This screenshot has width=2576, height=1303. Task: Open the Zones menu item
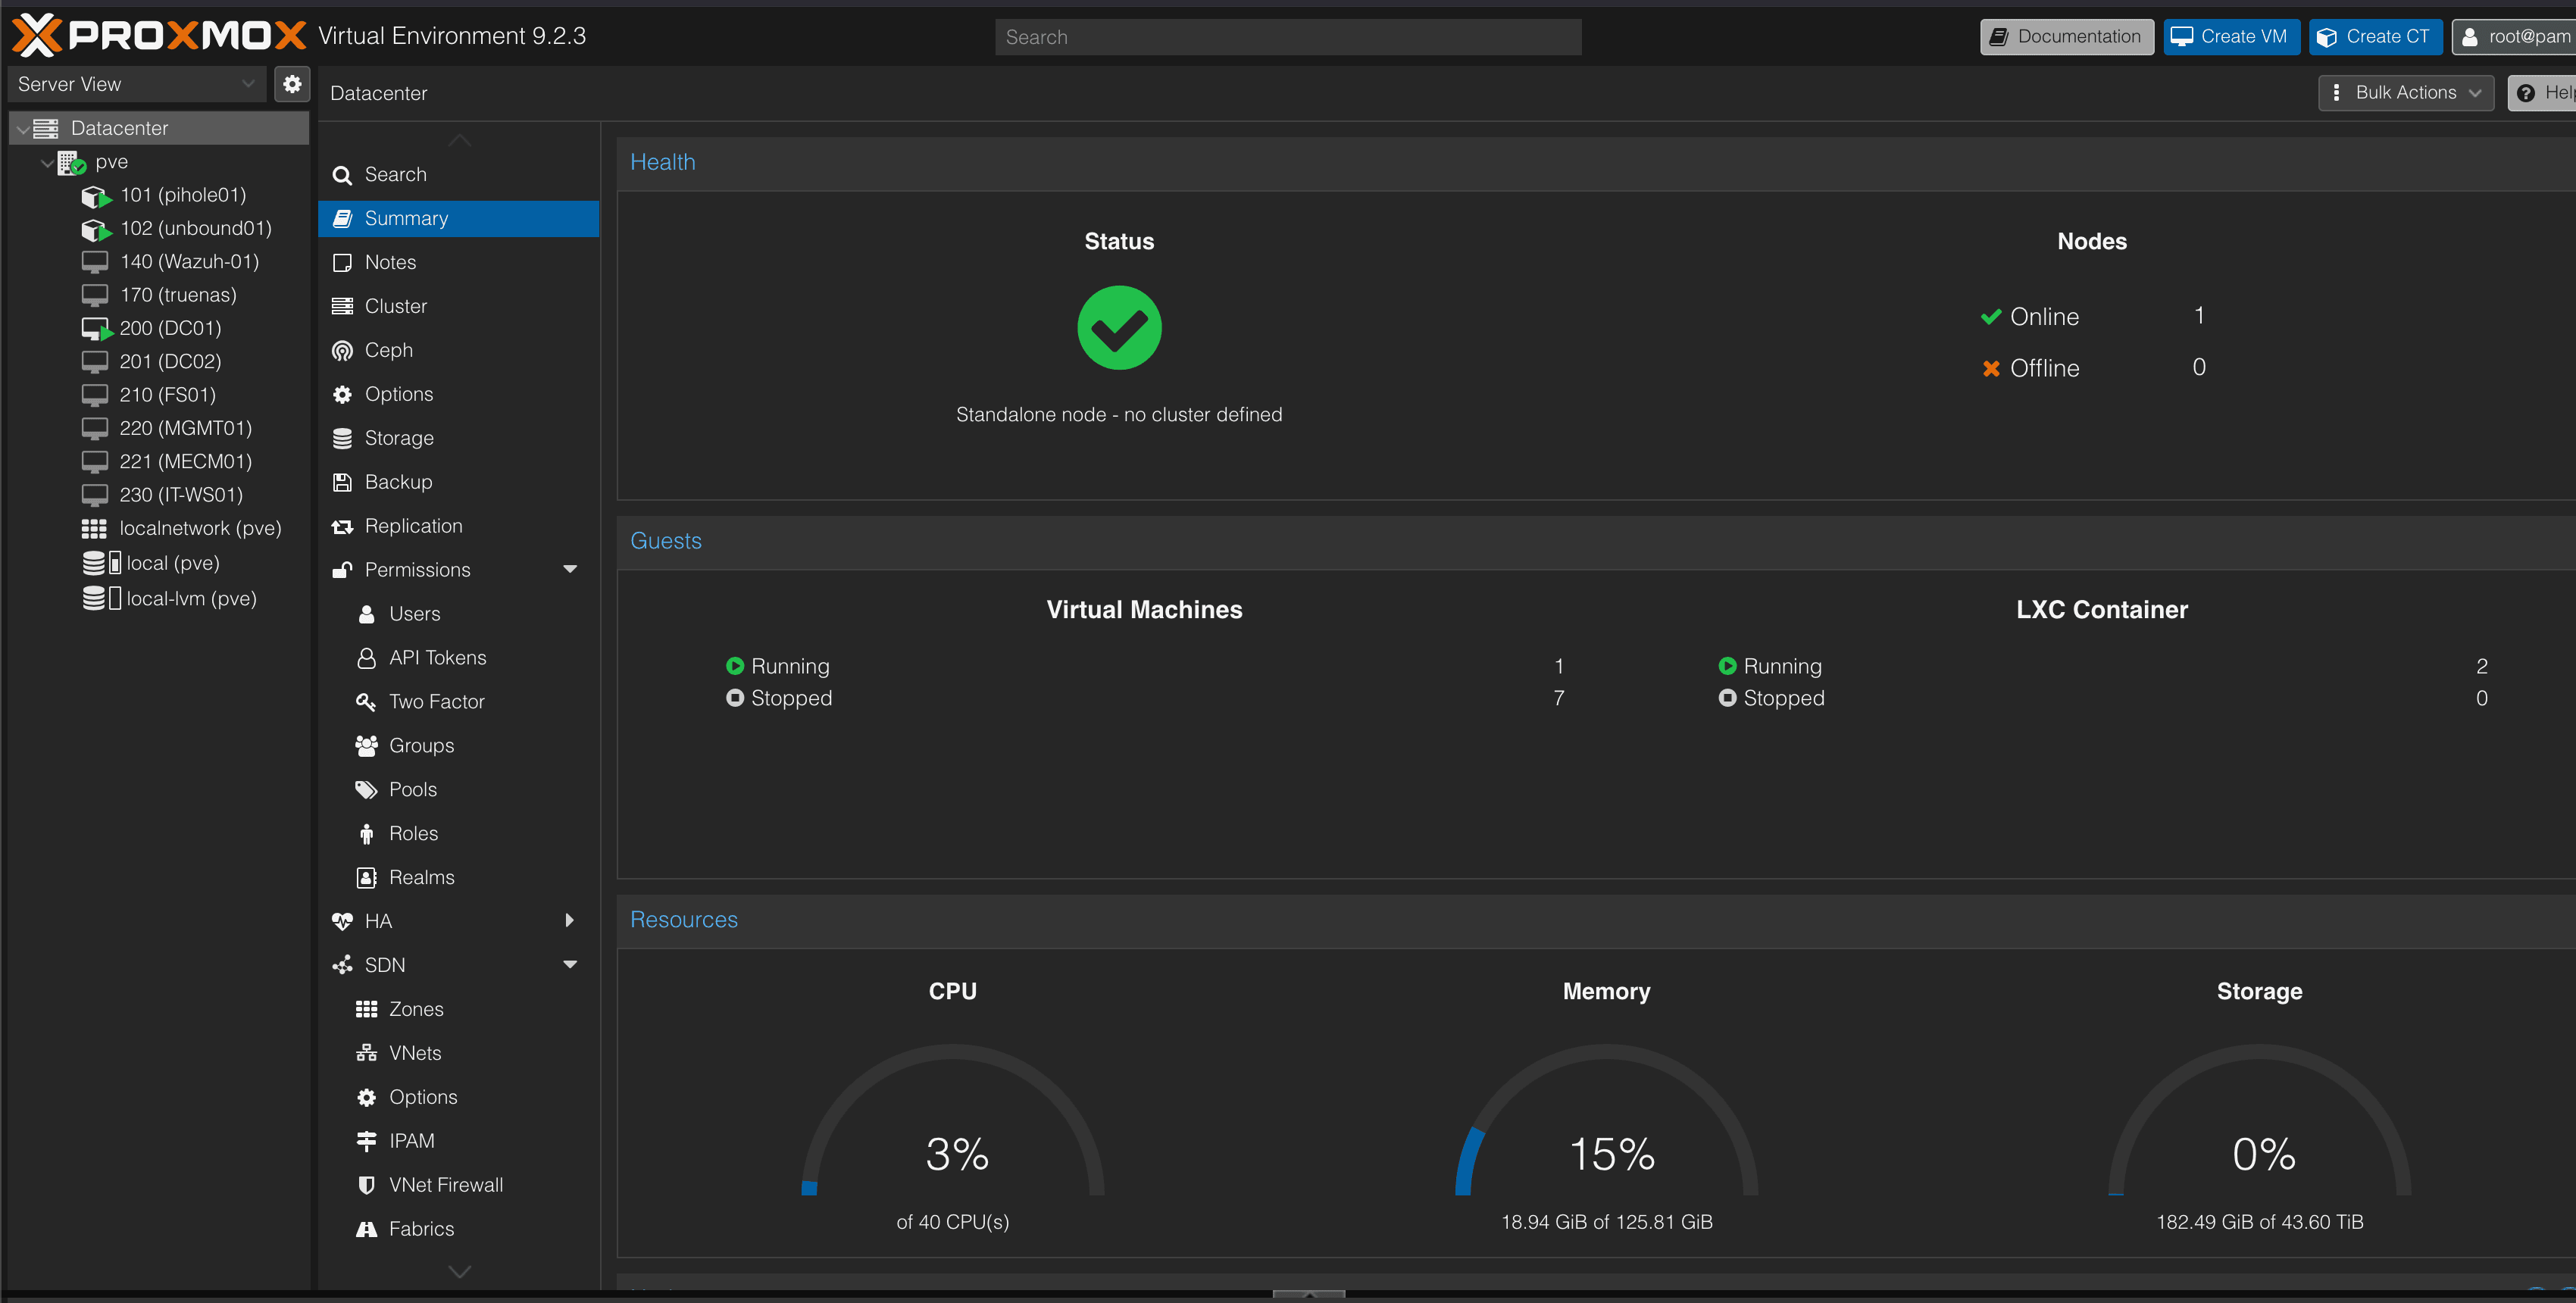pyautogui.click(x=458, y=1009)
